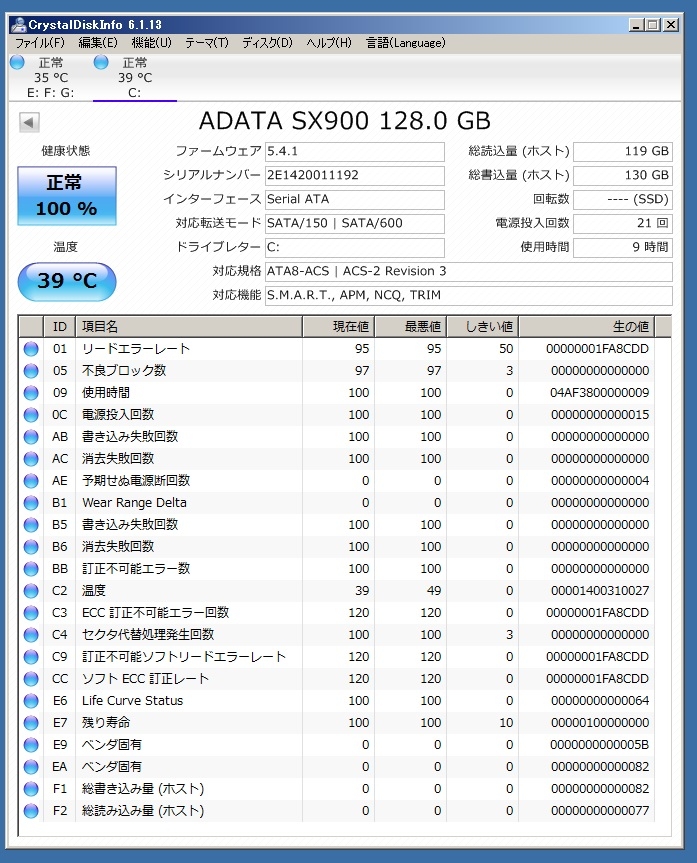Click the status orb for temperature attribute C2

click(31, 591)
